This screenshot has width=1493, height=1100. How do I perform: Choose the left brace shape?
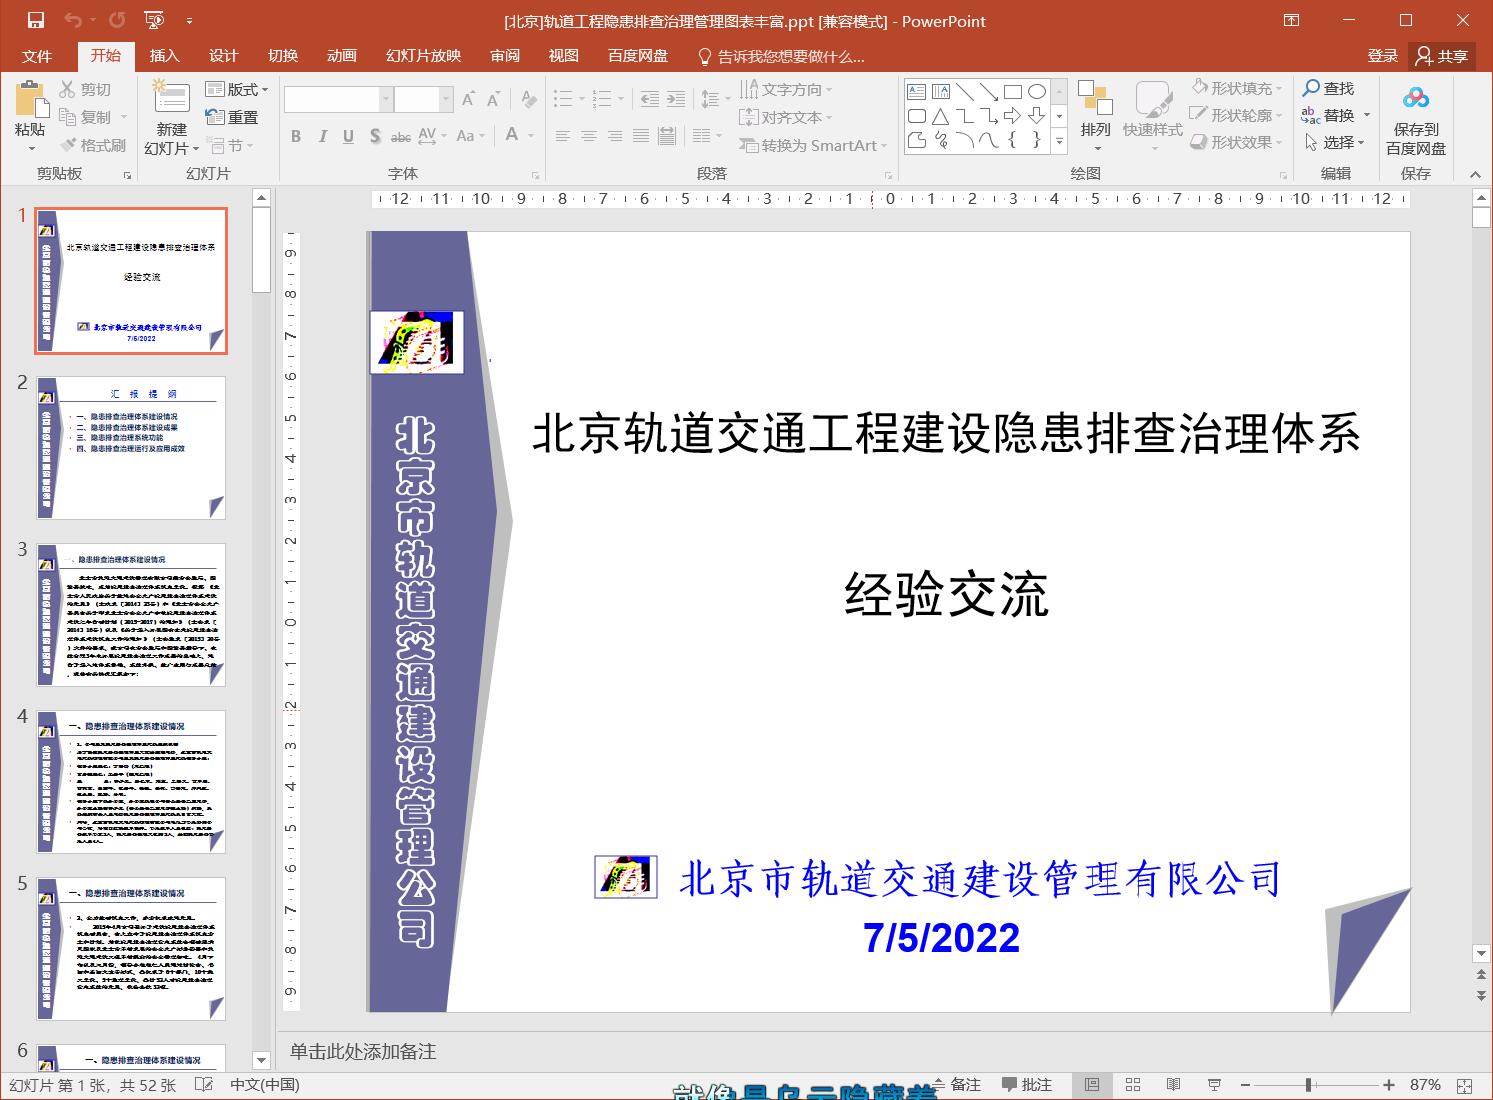(x=1012, y=140)
